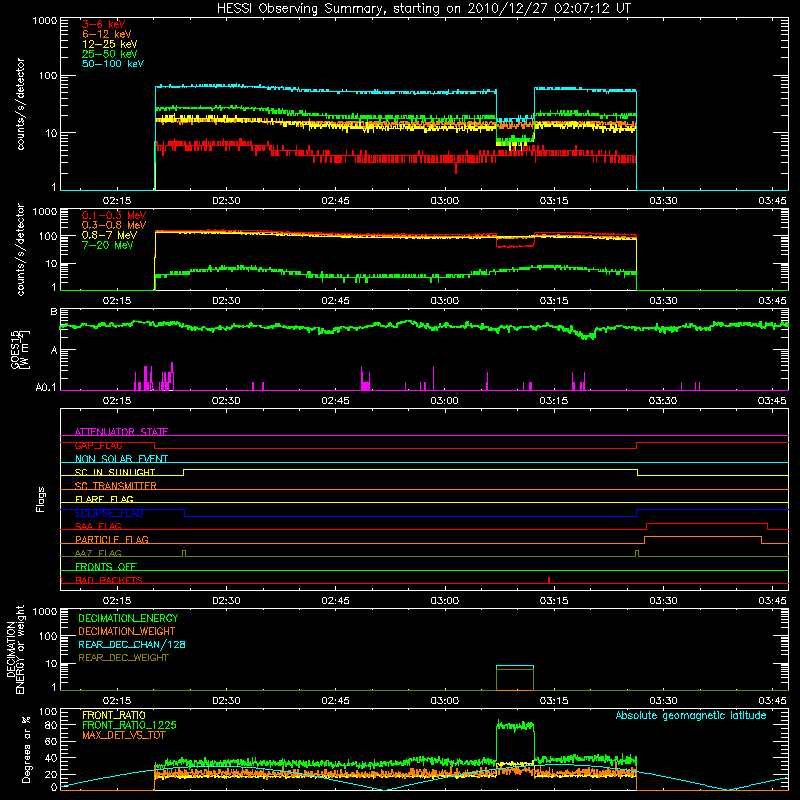Select the FRONTS_OFF flag label
Image resolution: width=800 pixels, height=800 pixels.
click(x=106, y=566)
